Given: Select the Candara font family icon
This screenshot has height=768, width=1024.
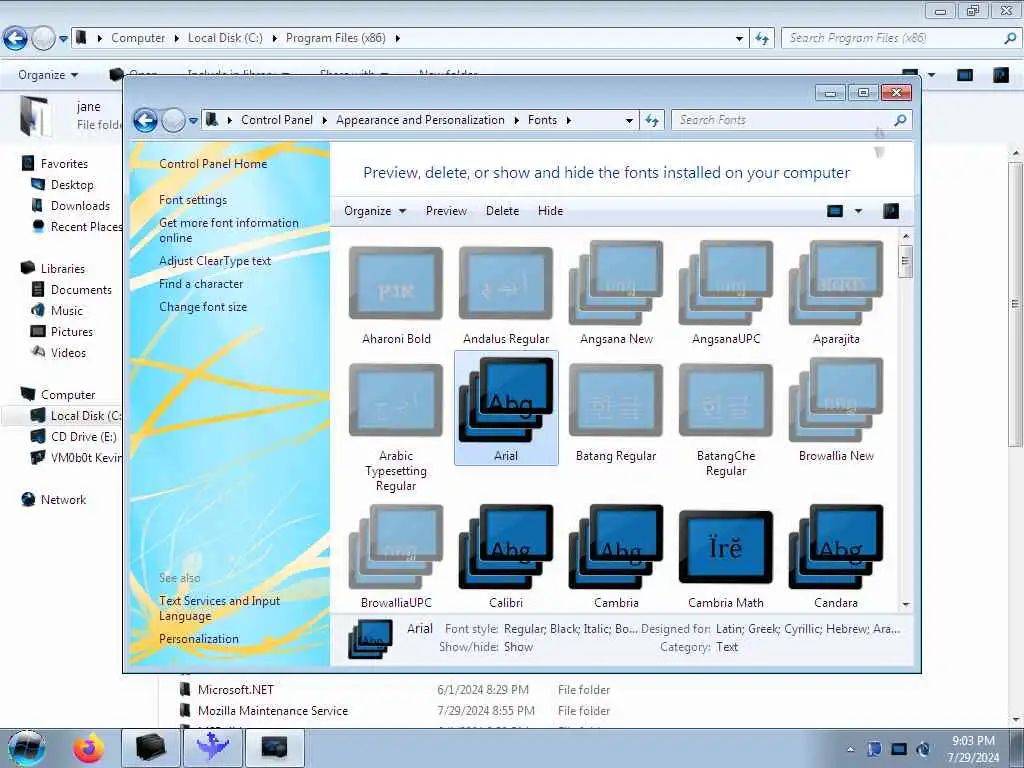Looking at the screenshot, I should [836, 547].
